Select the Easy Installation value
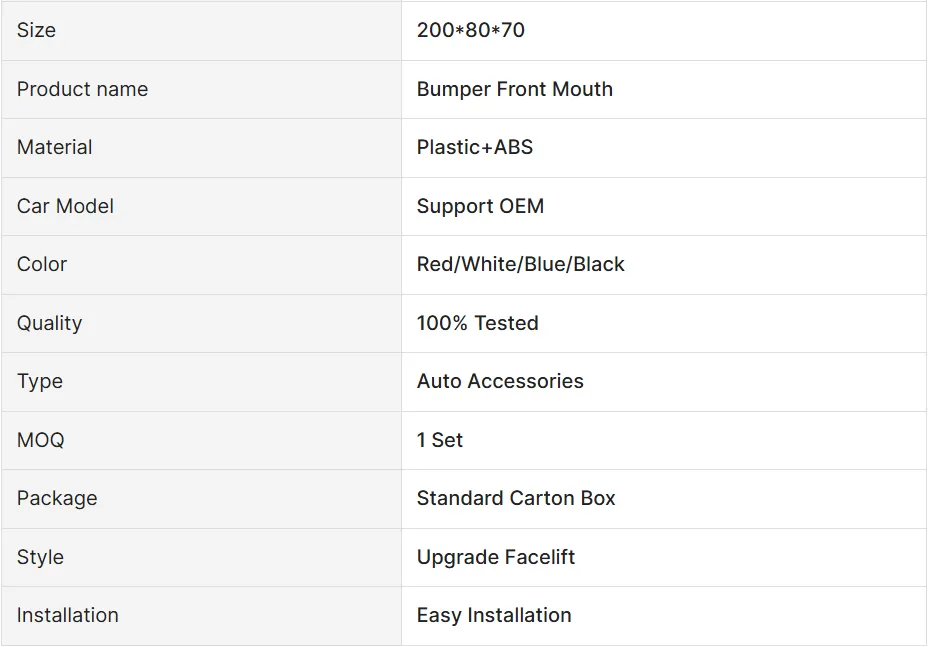Image resolution: width=930 pixels, height=647 pixels. [494, 615]
